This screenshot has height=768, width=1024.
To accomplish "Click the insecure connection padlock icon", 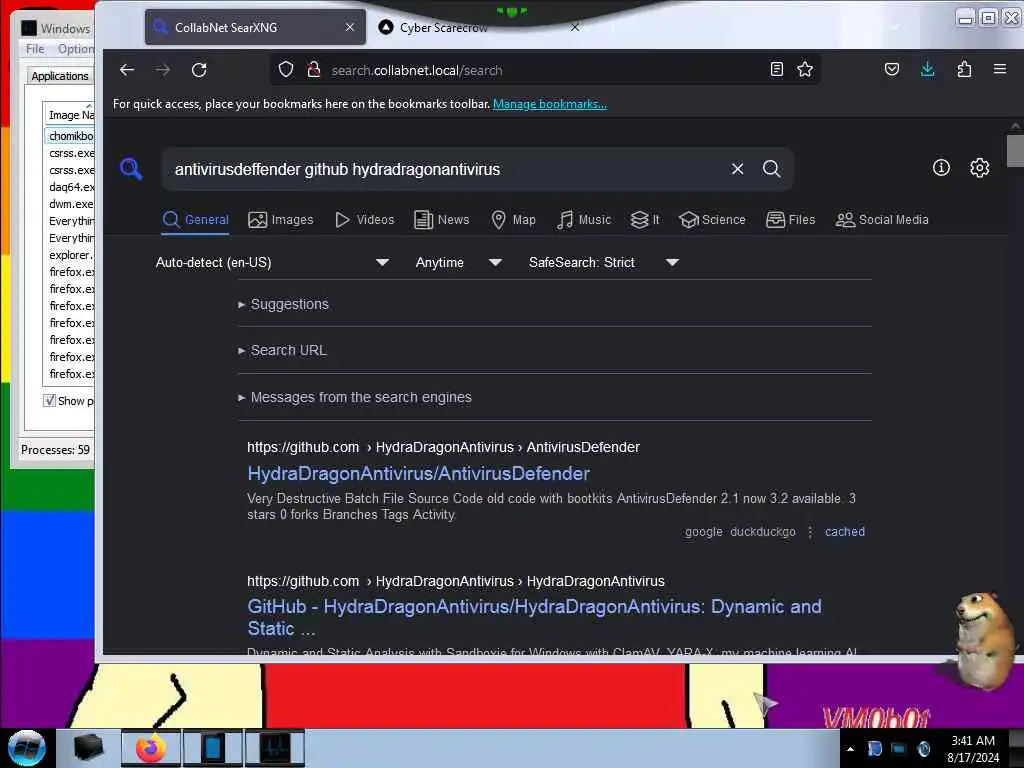I will [314, 70].
